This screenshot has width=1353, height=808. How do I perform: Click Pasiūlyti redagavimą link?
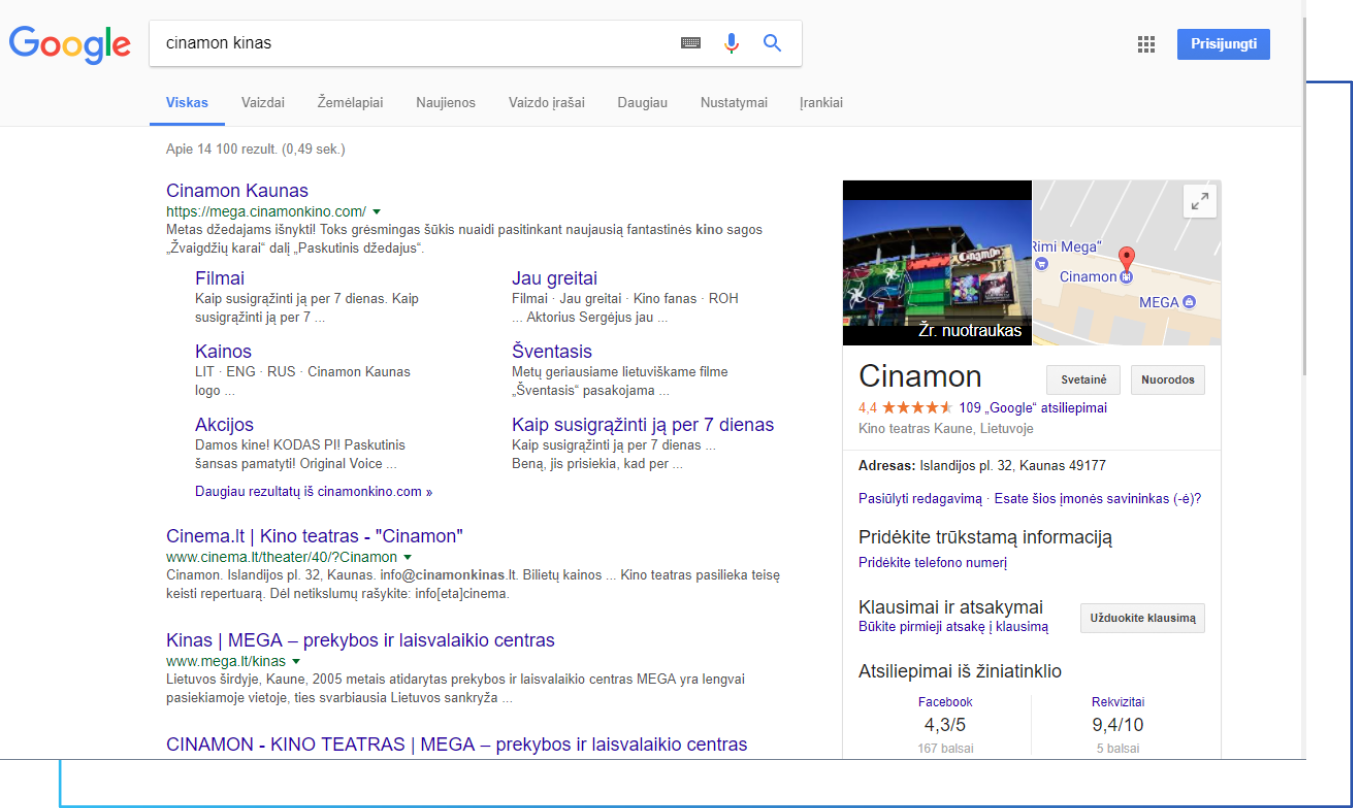920,498
